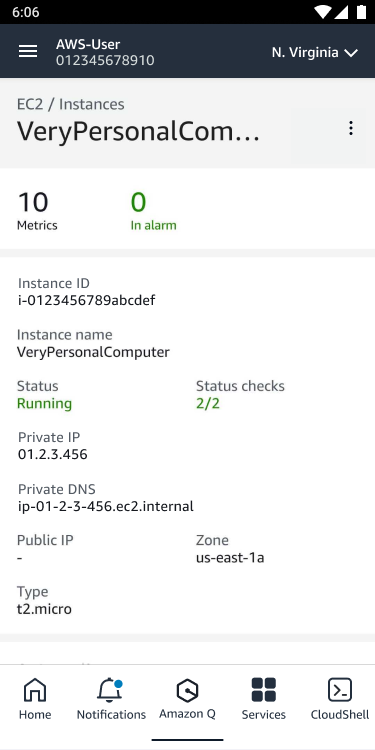This screenshot has height=750, width=375.
Task: Launch Amazon Q assistant icon
Action: coord(187,690)
